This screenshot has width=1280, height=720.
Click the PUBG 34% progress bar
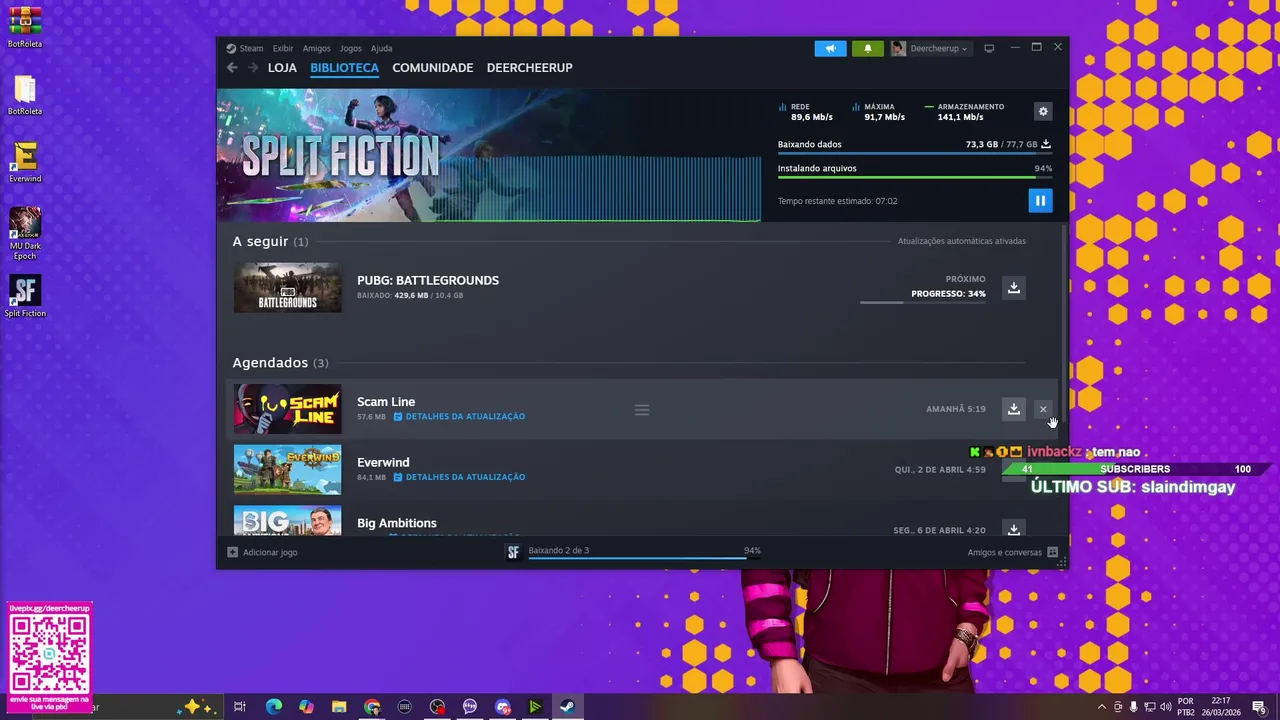pos(922,302)
